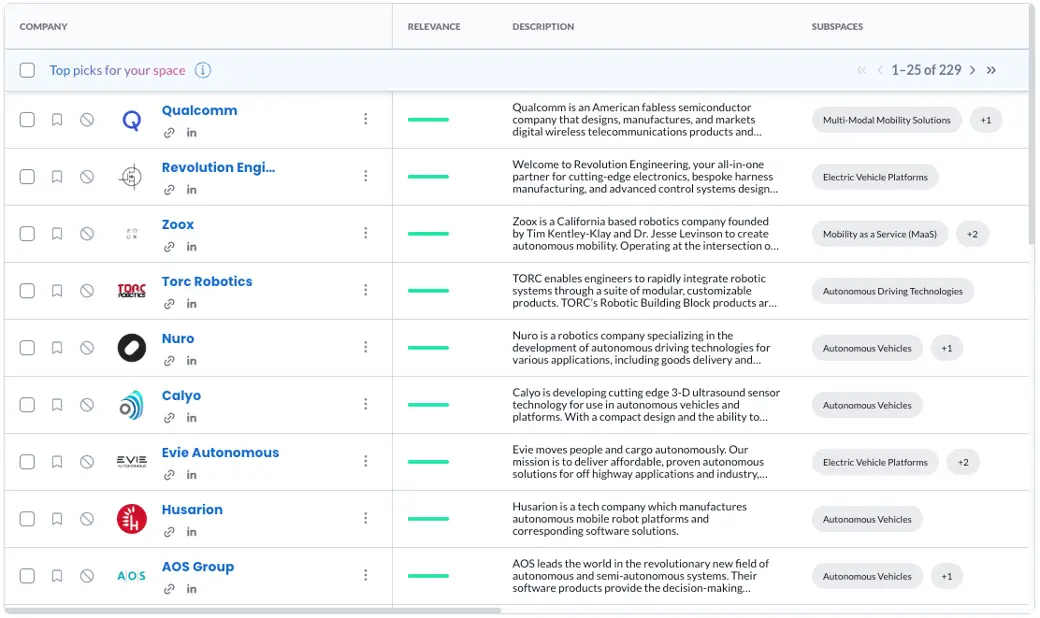This screenshot has width=1040, height=618.
Task: Exclude Evie Autonomous with block icon
Action: pyautogui.click(x=87, y=462)
